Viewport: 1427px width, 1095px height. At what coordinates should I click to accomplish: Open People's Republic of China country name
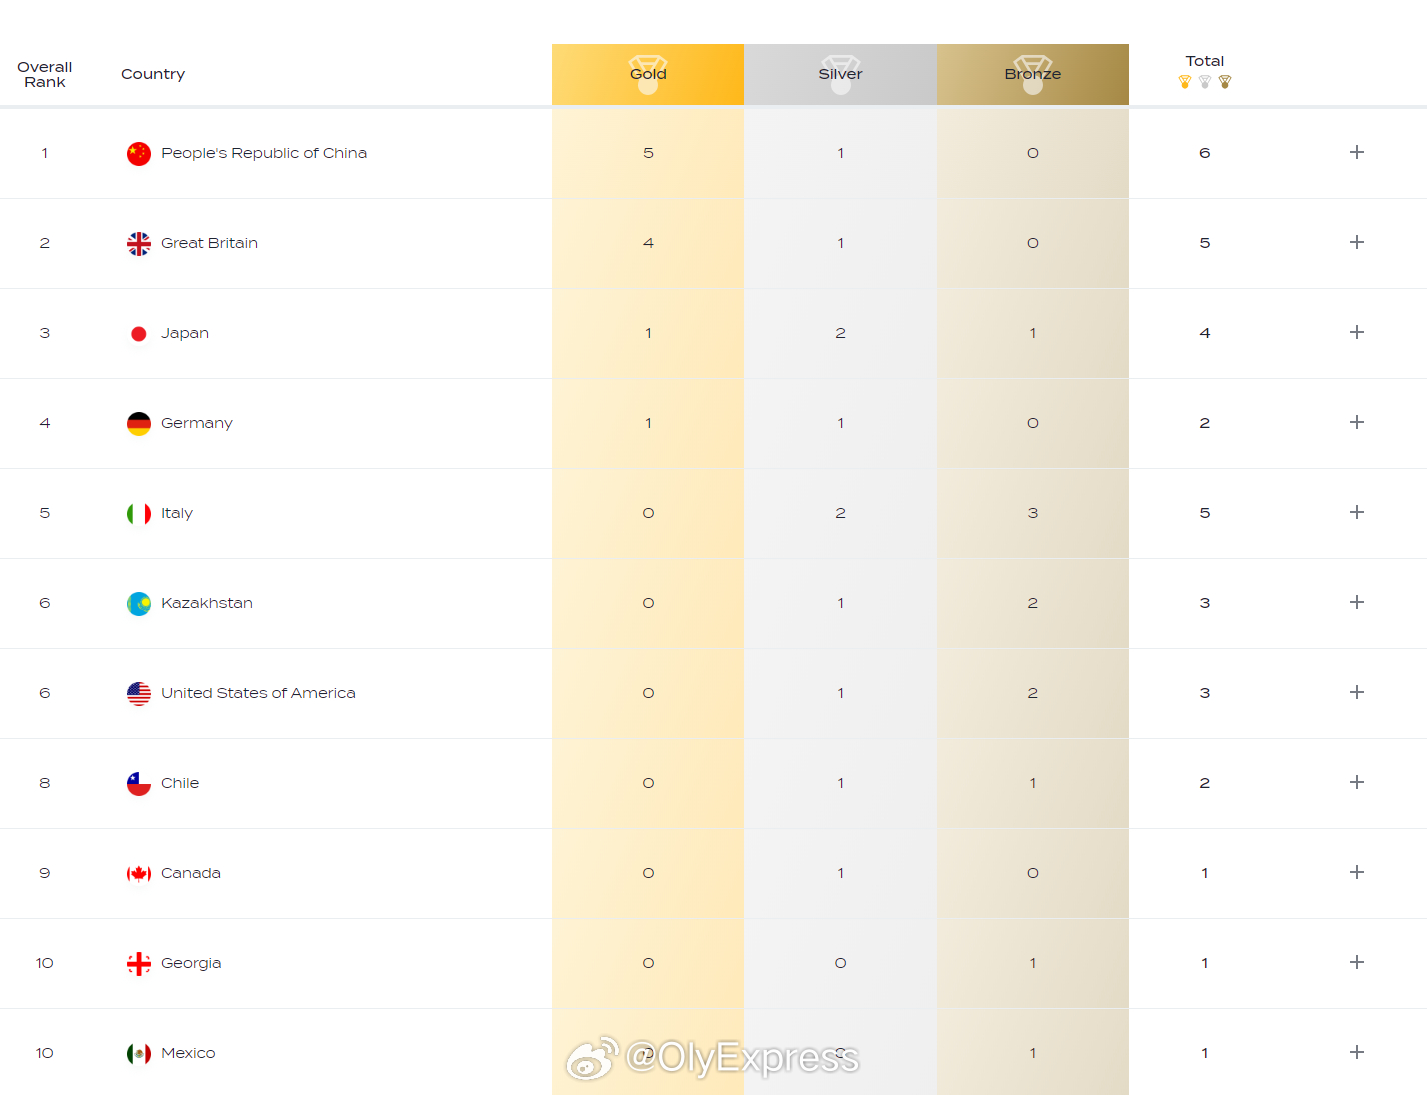[x=264, y=153]
